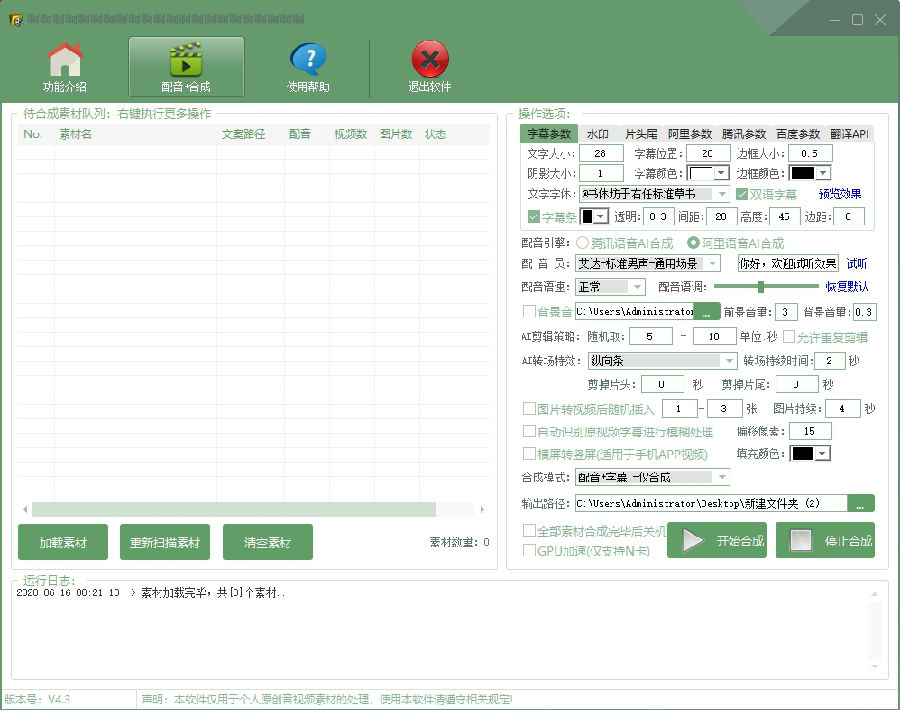Click the 重新扫描素材 button

[x=165, y=542]
